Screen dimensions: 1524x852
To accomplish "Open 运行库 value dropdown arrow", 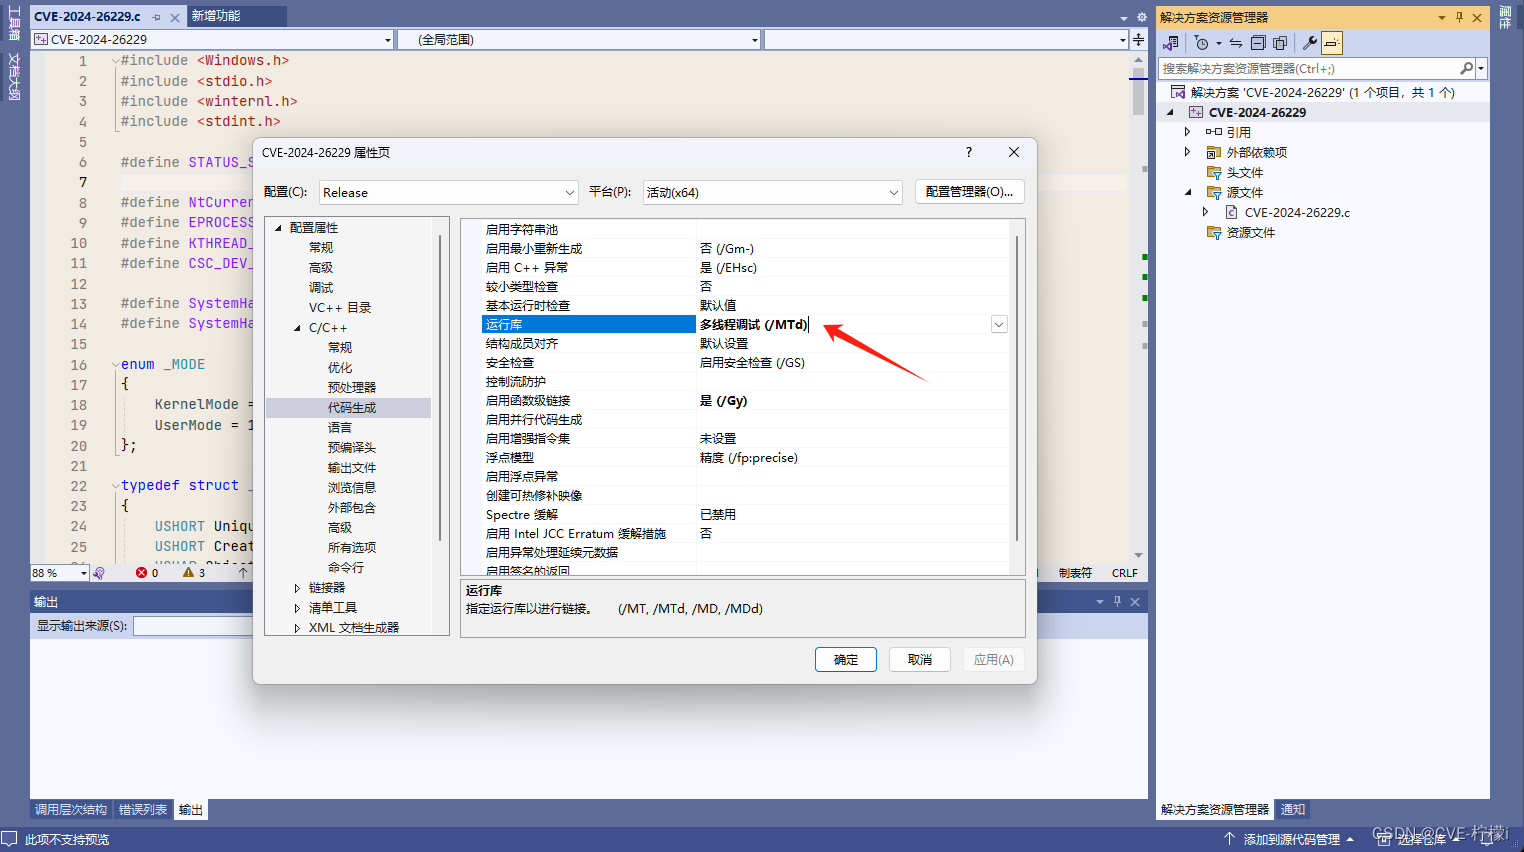I will (999, 324).
